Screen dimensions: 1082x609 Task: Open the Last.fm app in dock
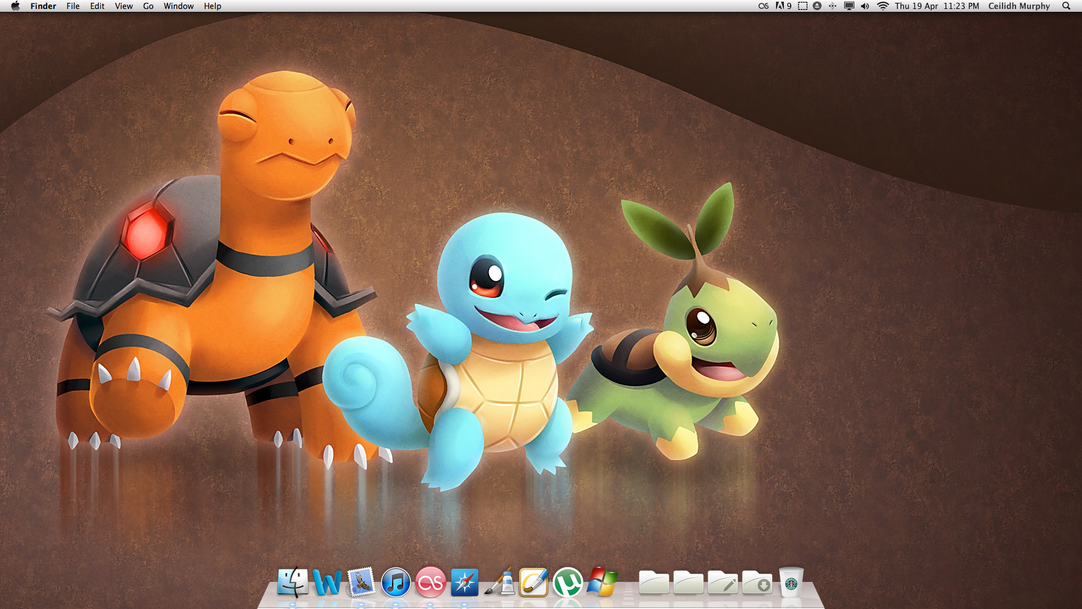(430, 582)
